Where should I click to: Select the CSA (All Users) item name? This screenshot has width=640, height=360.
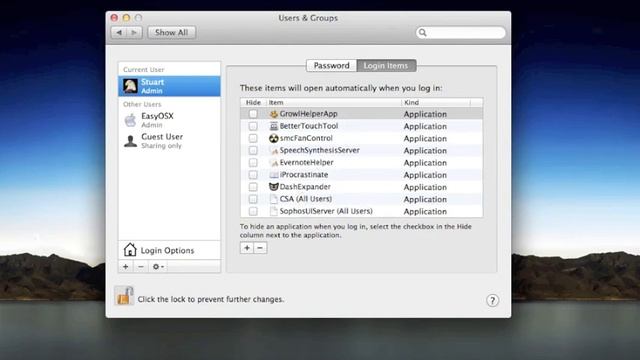point(306,199)
